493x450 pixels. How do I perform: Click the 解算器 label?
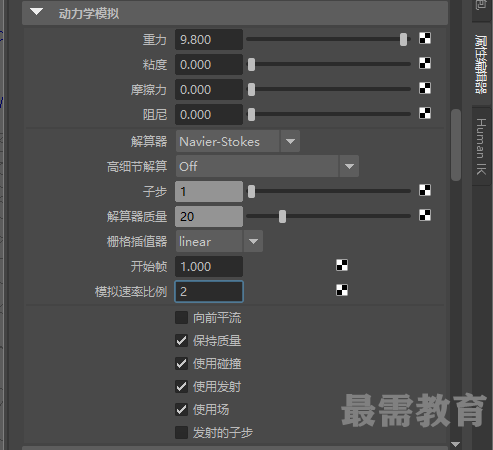click(149, 142)
